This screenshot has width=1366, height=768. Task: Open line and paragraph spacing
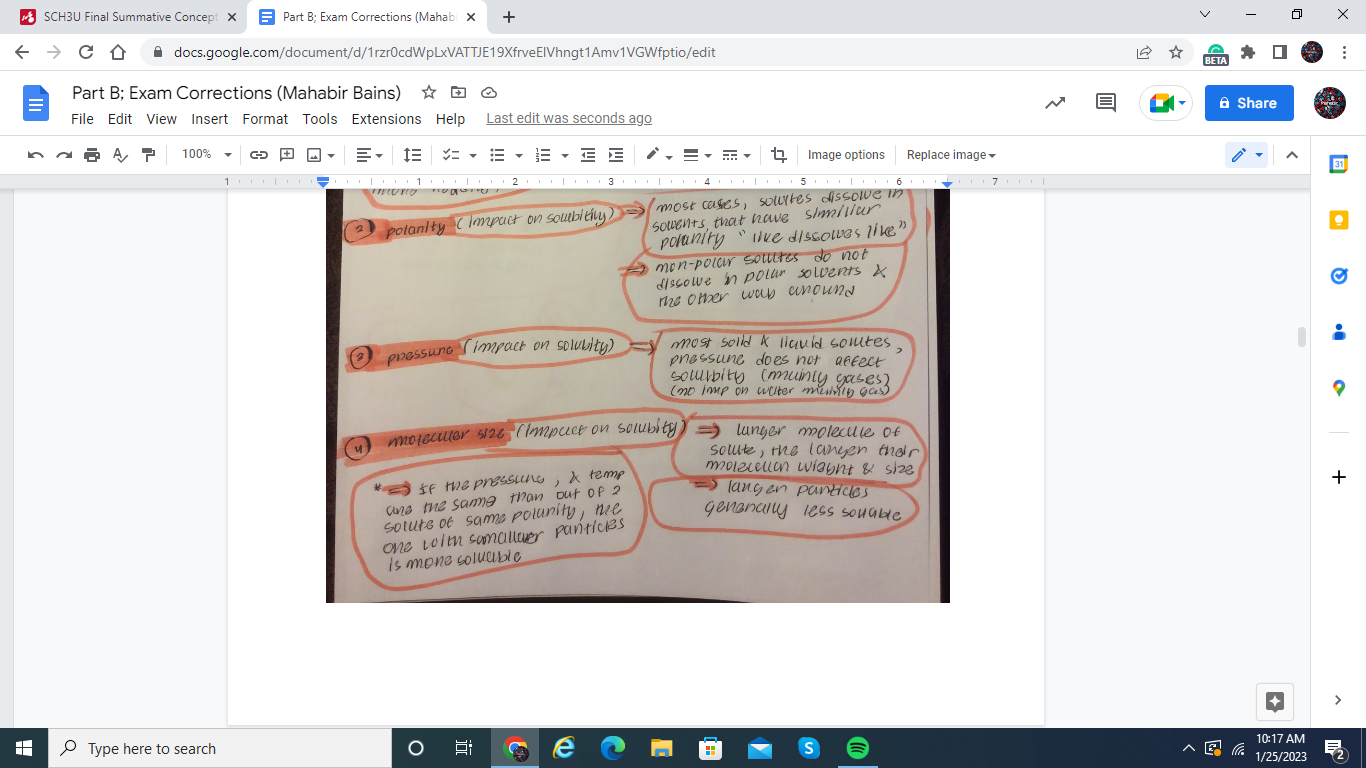click(x=412, y=155)
